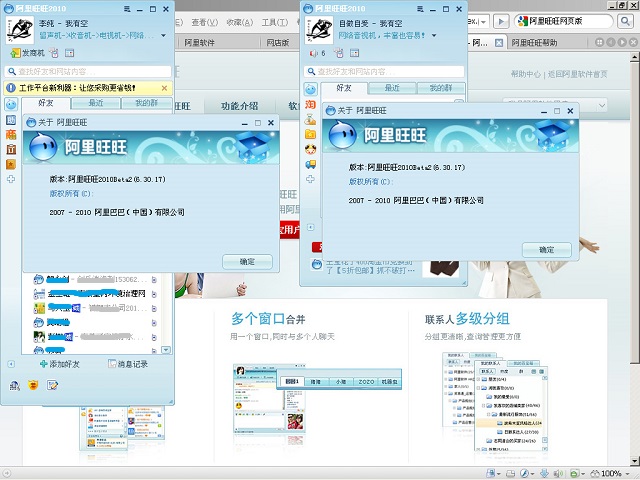
Task: Click the 发商机 icon in left window
Action: click(x=27, y=53)
